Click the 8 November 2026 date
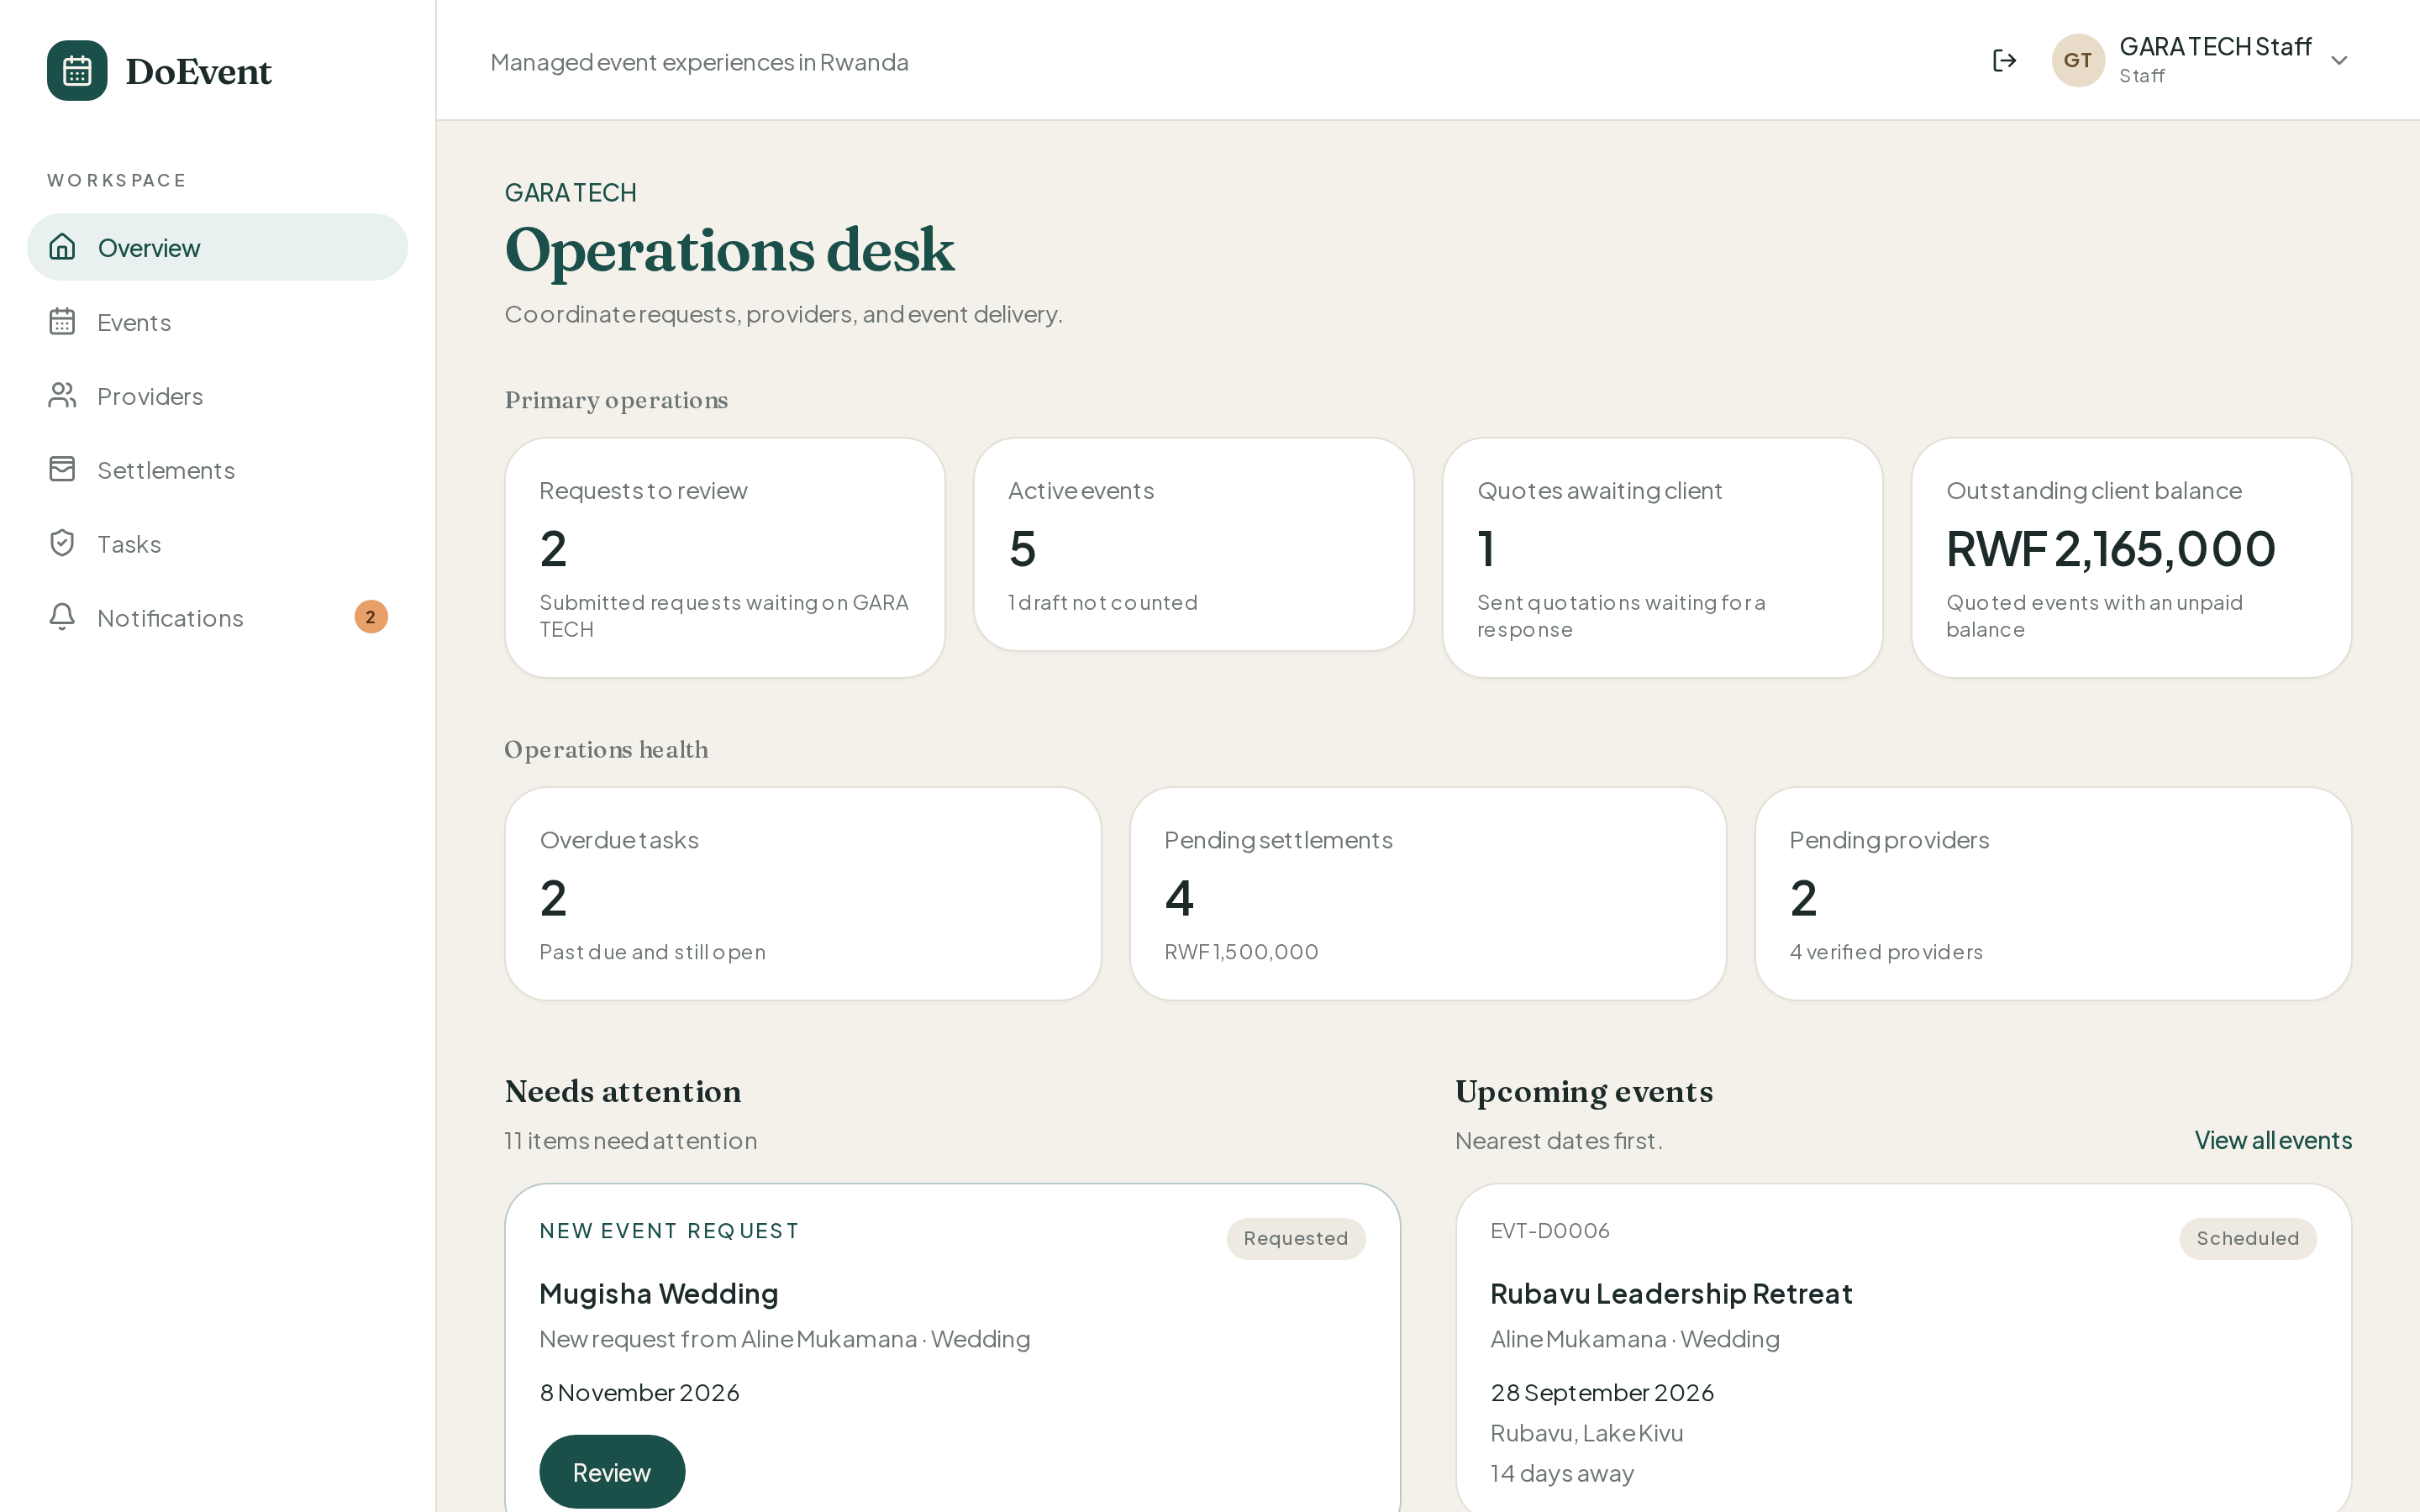Screen dimensions: 2420x1512 click(640, 1393)
